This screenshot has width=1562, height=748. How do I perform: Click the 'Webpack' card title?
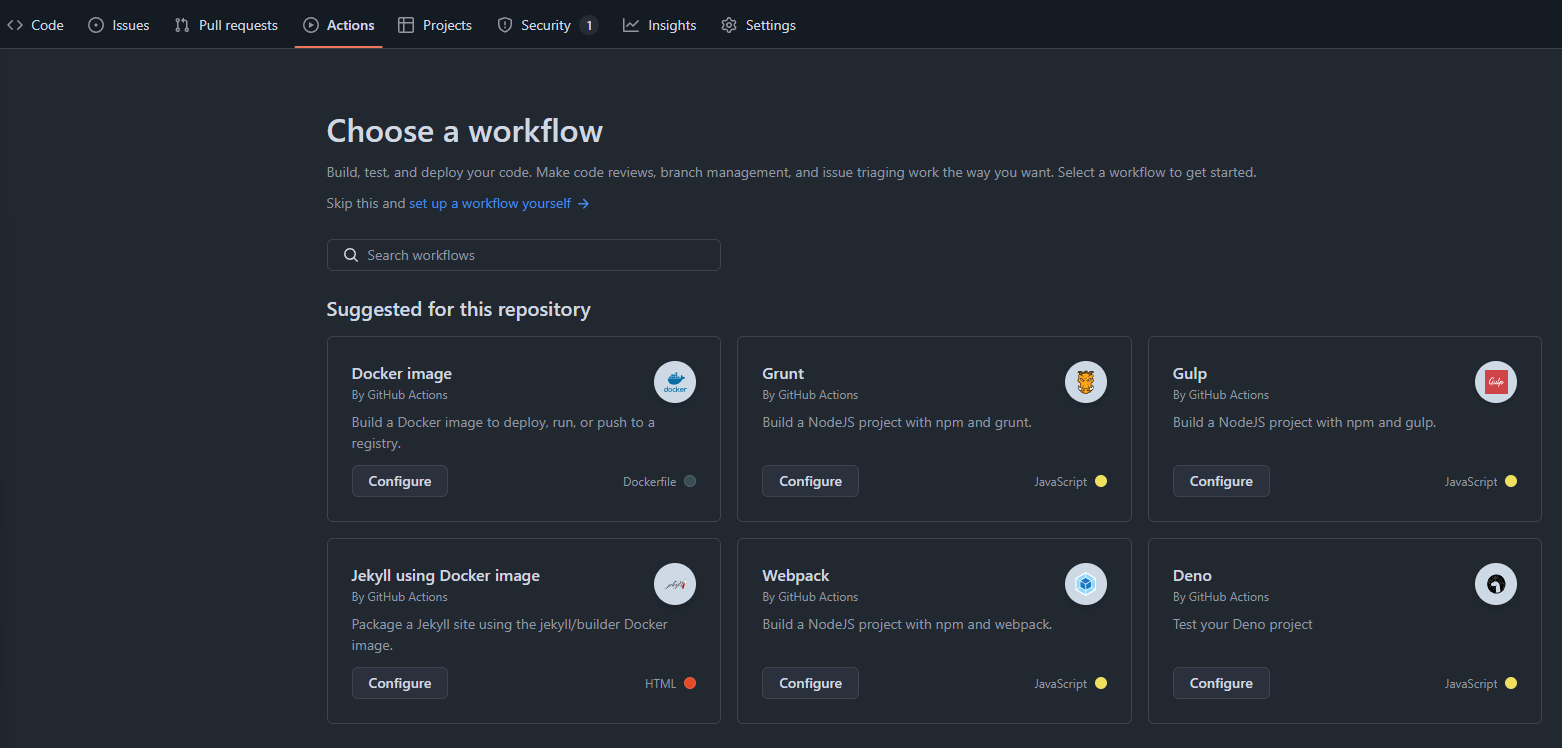[796, 576]
